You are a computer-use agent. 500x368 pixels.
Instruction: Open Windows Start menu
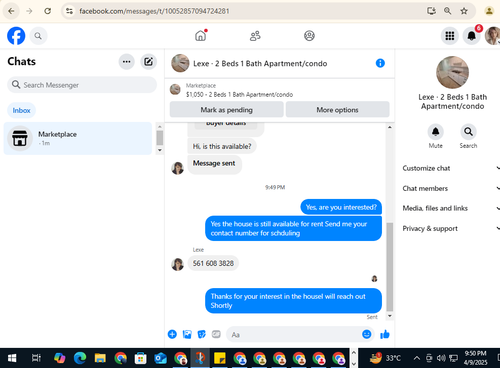tap(12, 358)
